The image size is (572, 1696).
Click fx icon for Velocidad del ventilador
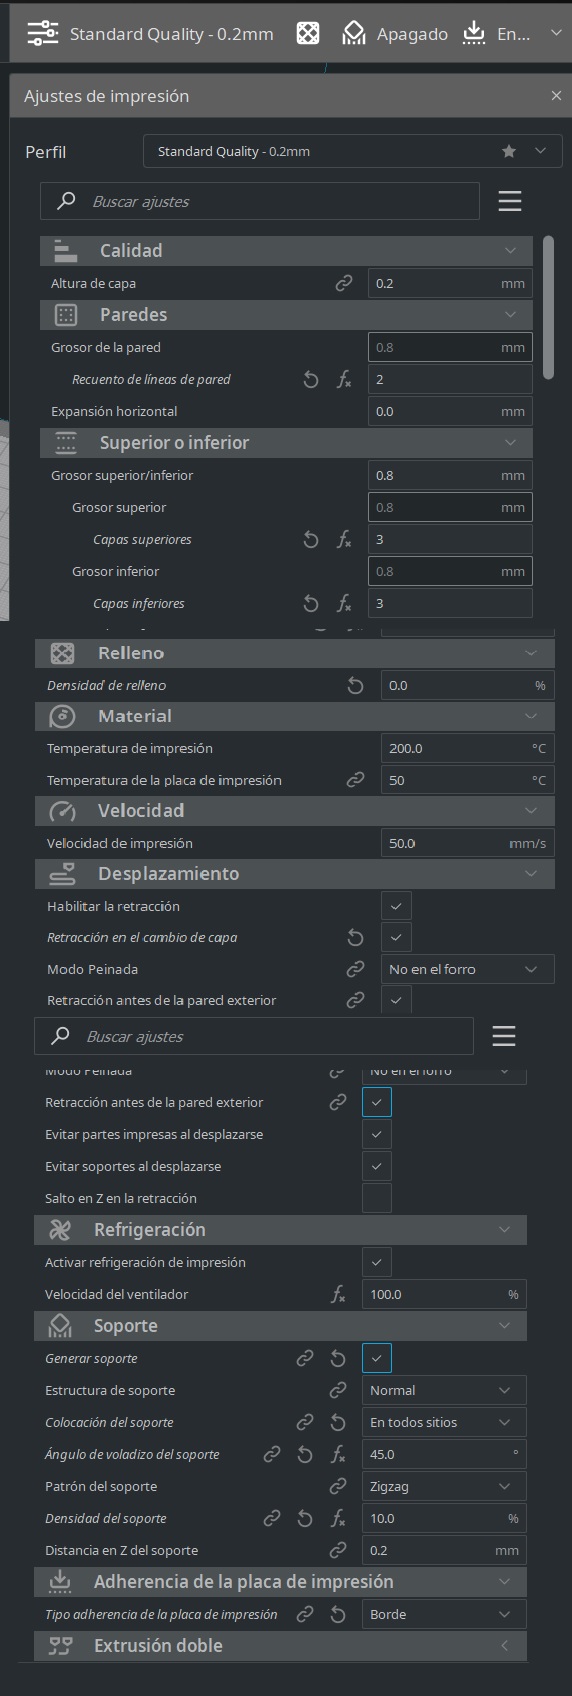point(338,1294)
